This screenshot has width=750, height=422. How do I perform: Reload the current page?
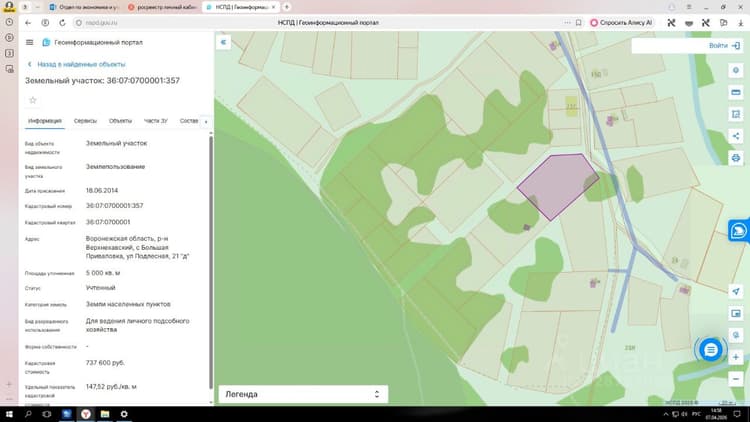click(62, 22)
